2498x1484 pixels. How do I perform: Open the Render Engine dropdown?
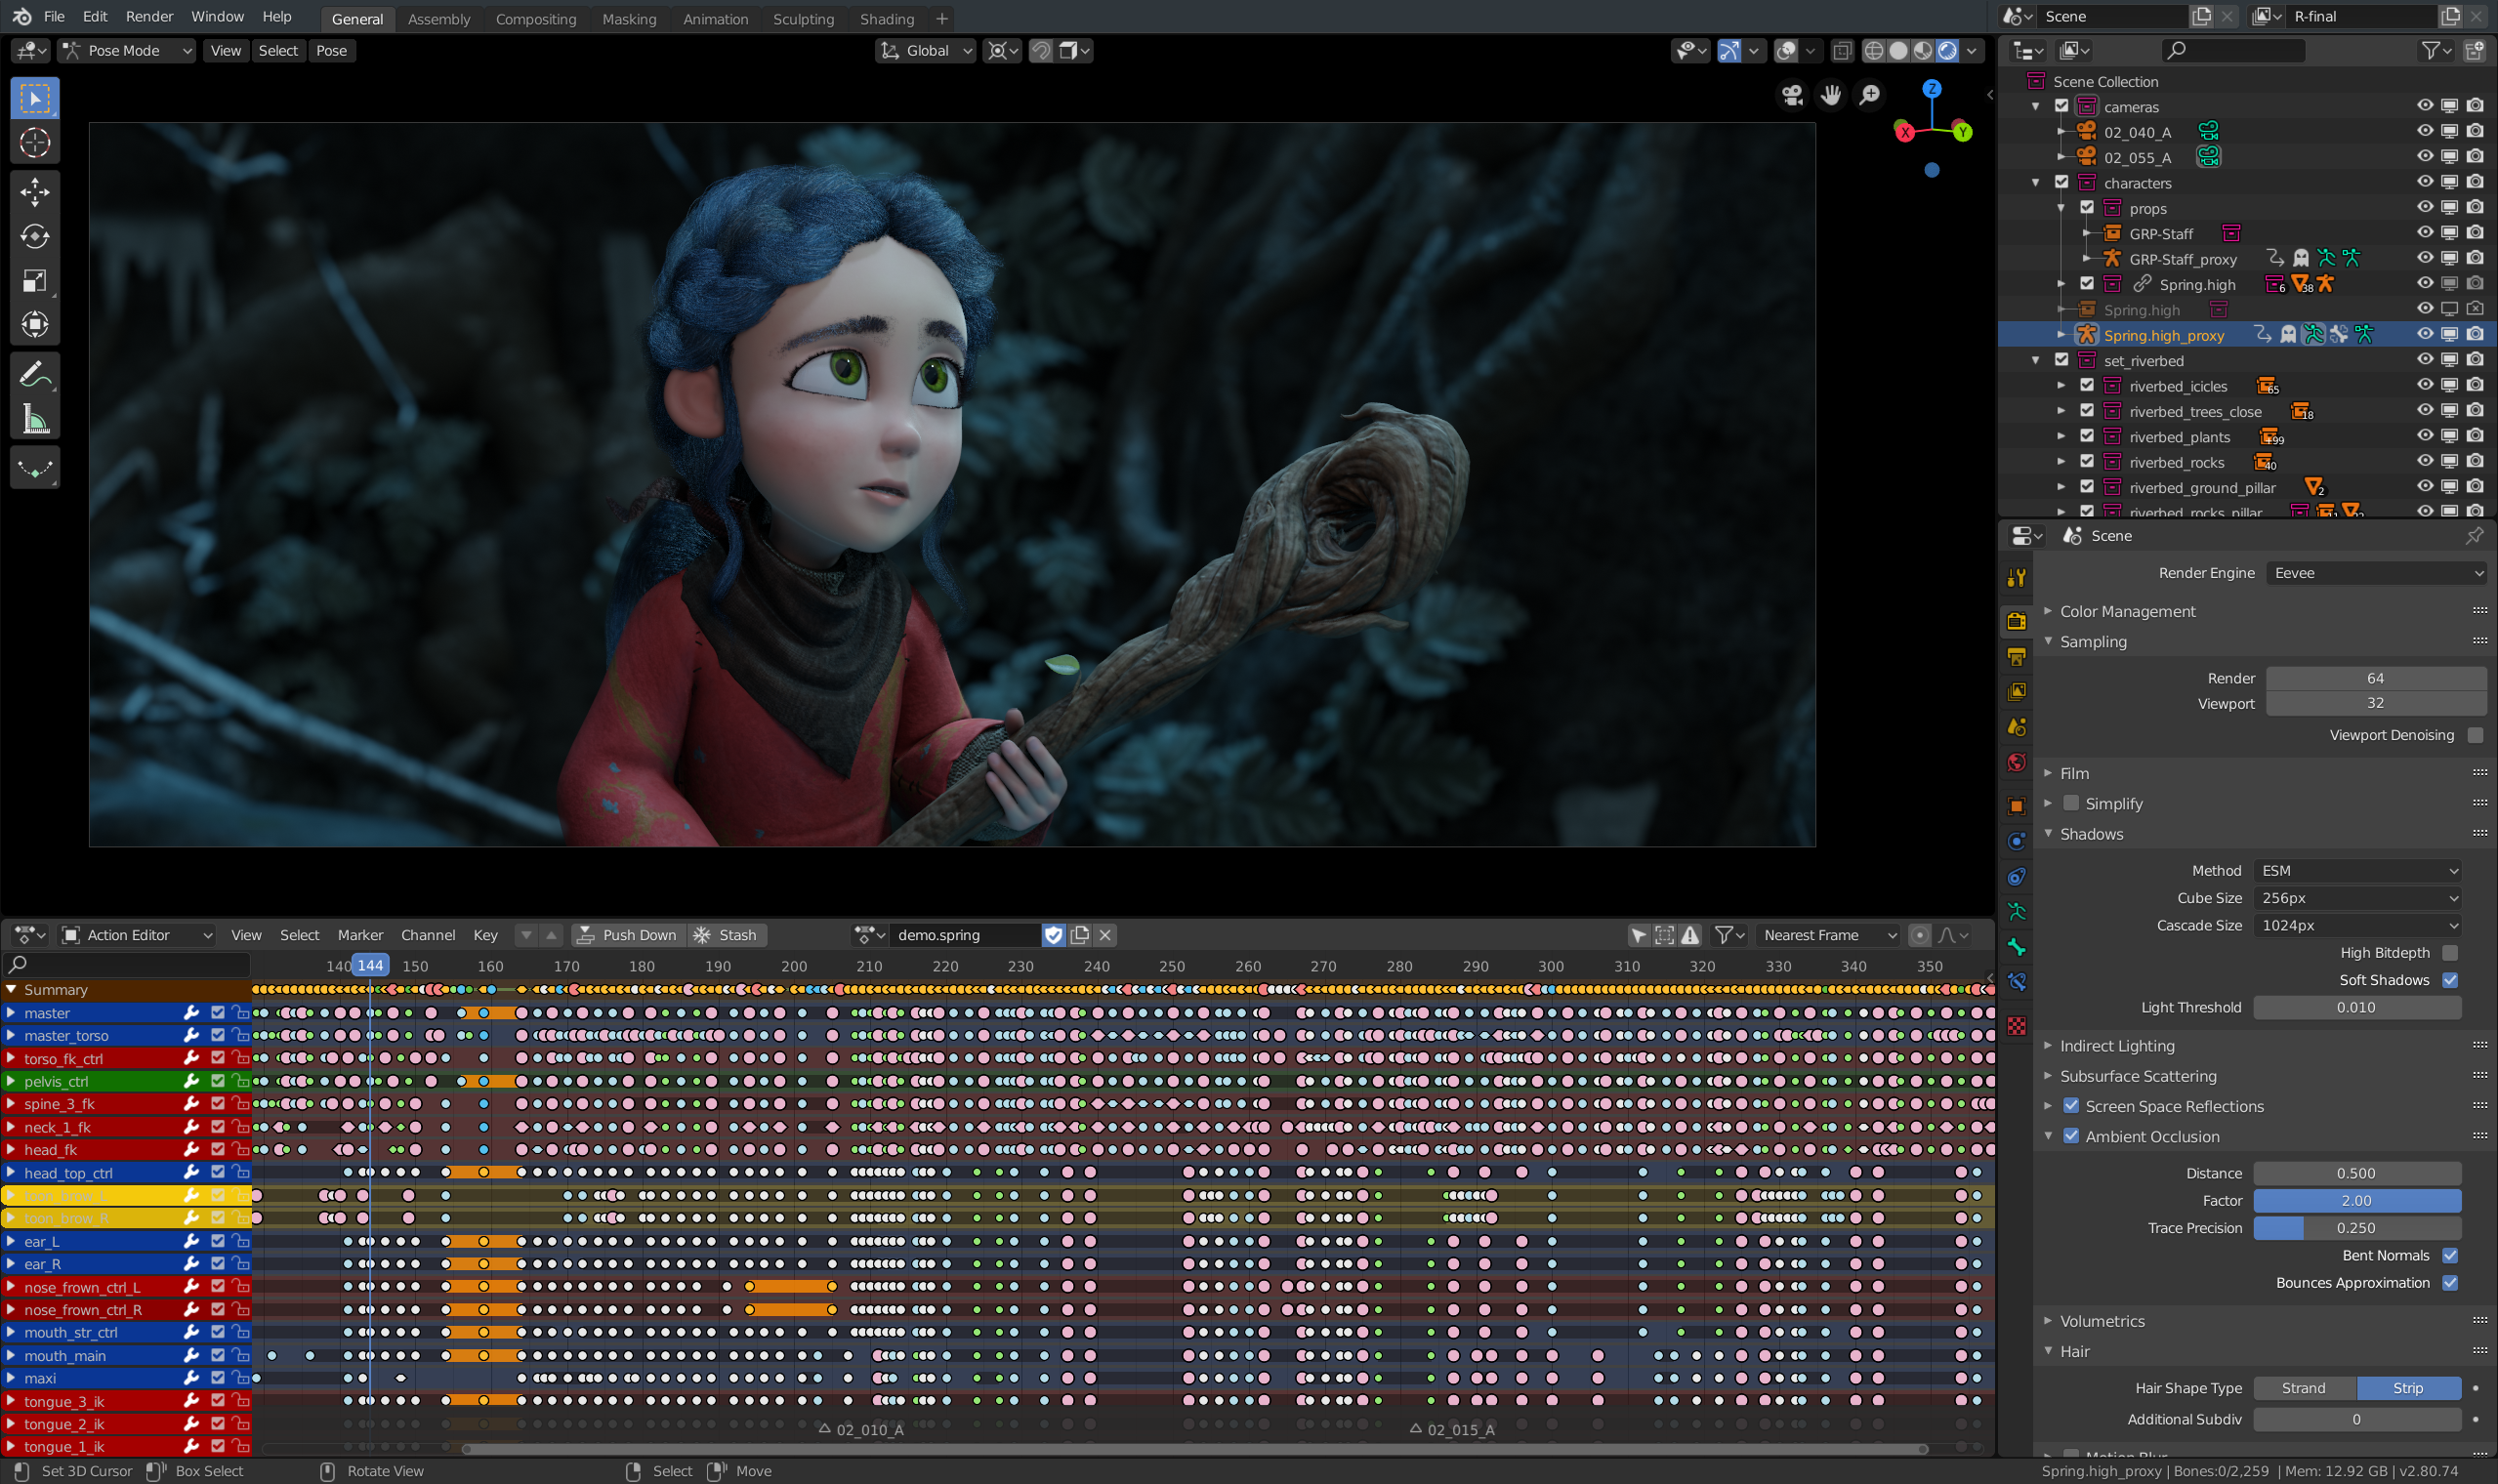tap(2376, 573)
